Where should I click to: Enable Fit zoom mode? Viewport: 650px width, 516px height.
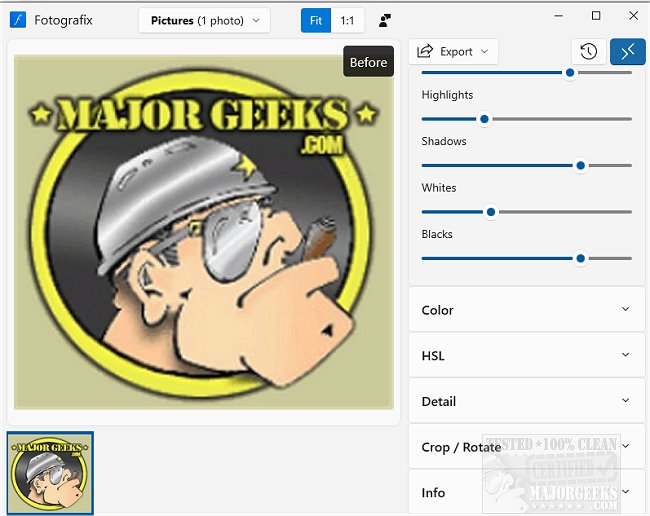[x=316, y=20]
